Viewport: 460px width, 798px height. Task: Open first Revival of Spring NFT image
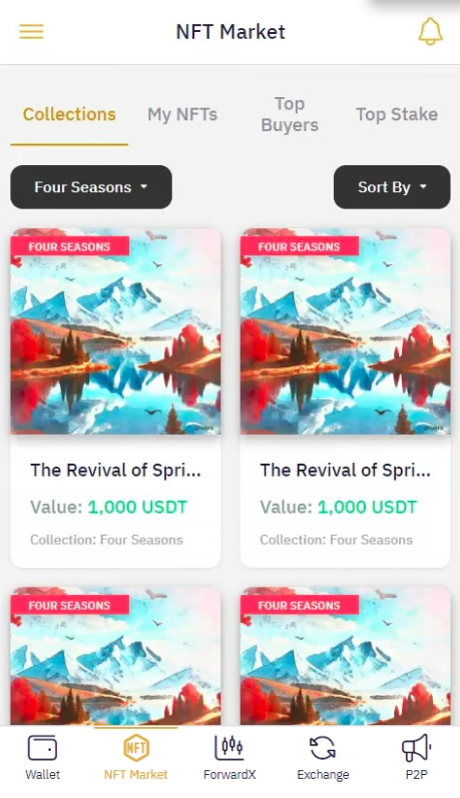(116, 331)
